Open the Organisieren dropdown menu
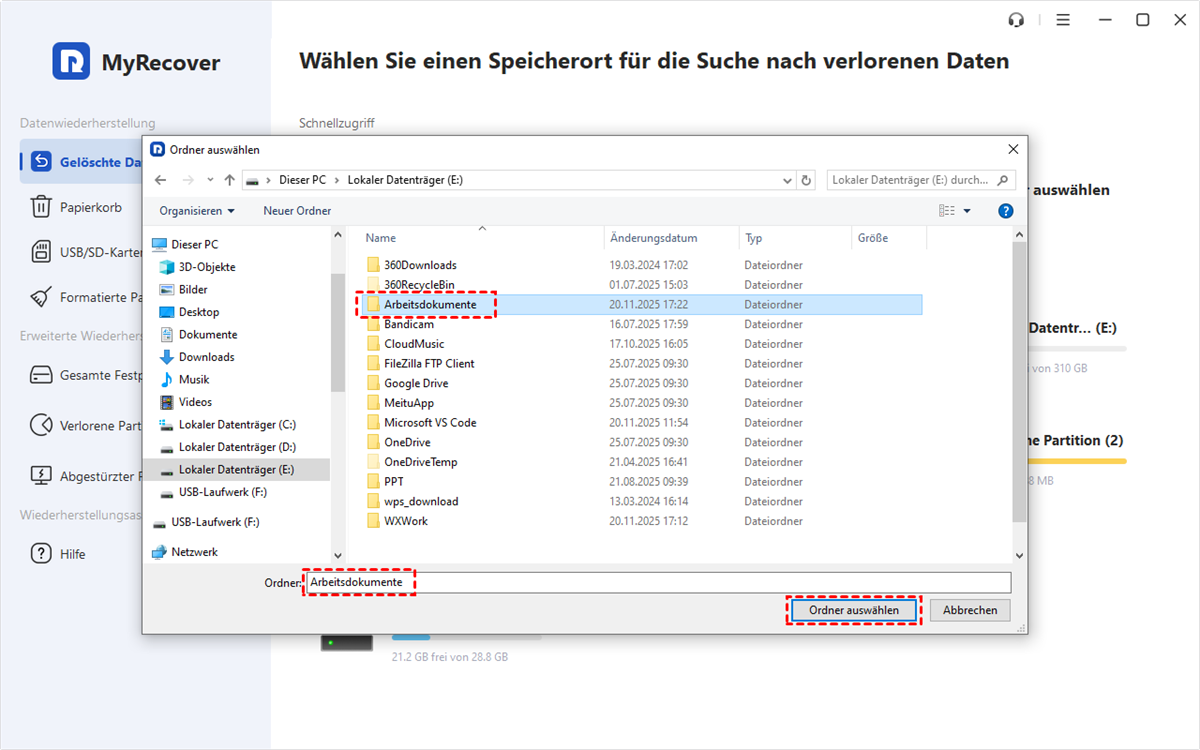 tap(197, 211)
